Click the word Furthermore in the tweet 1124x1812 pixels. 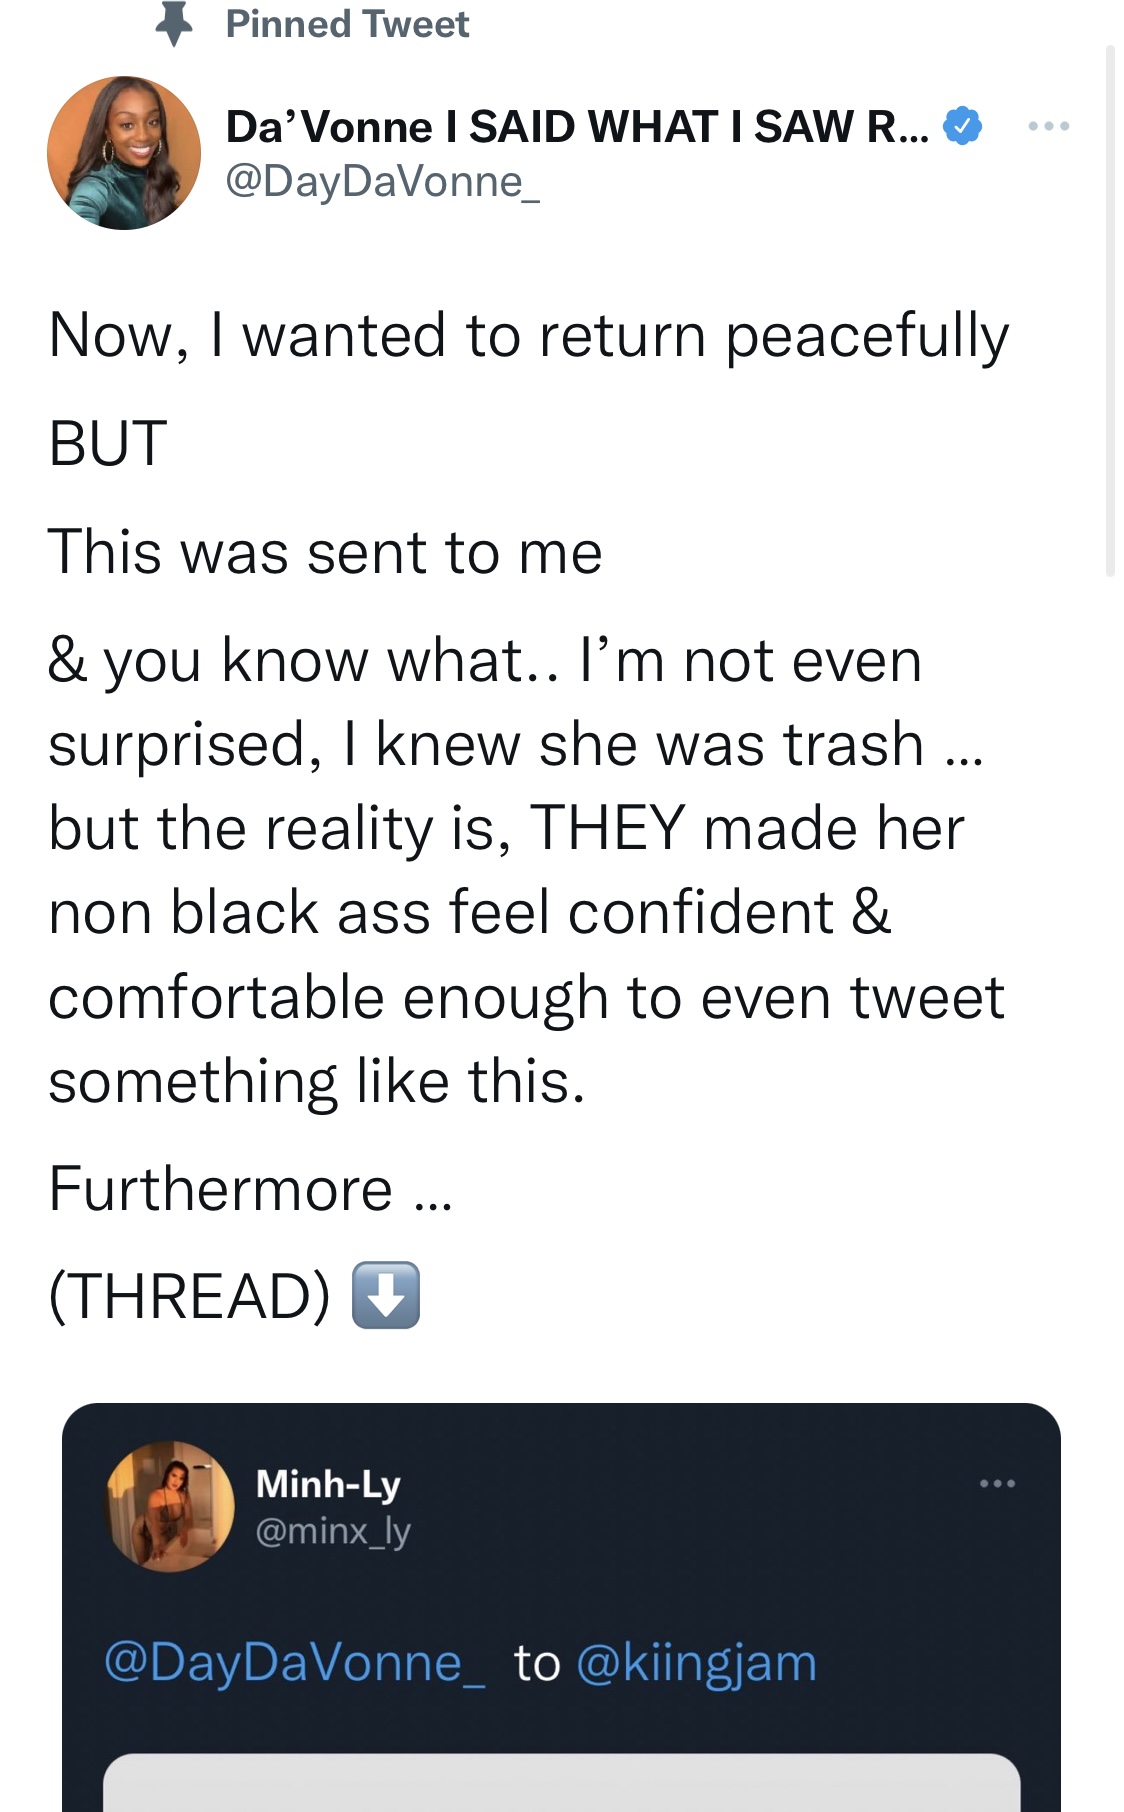point(220,1188)
